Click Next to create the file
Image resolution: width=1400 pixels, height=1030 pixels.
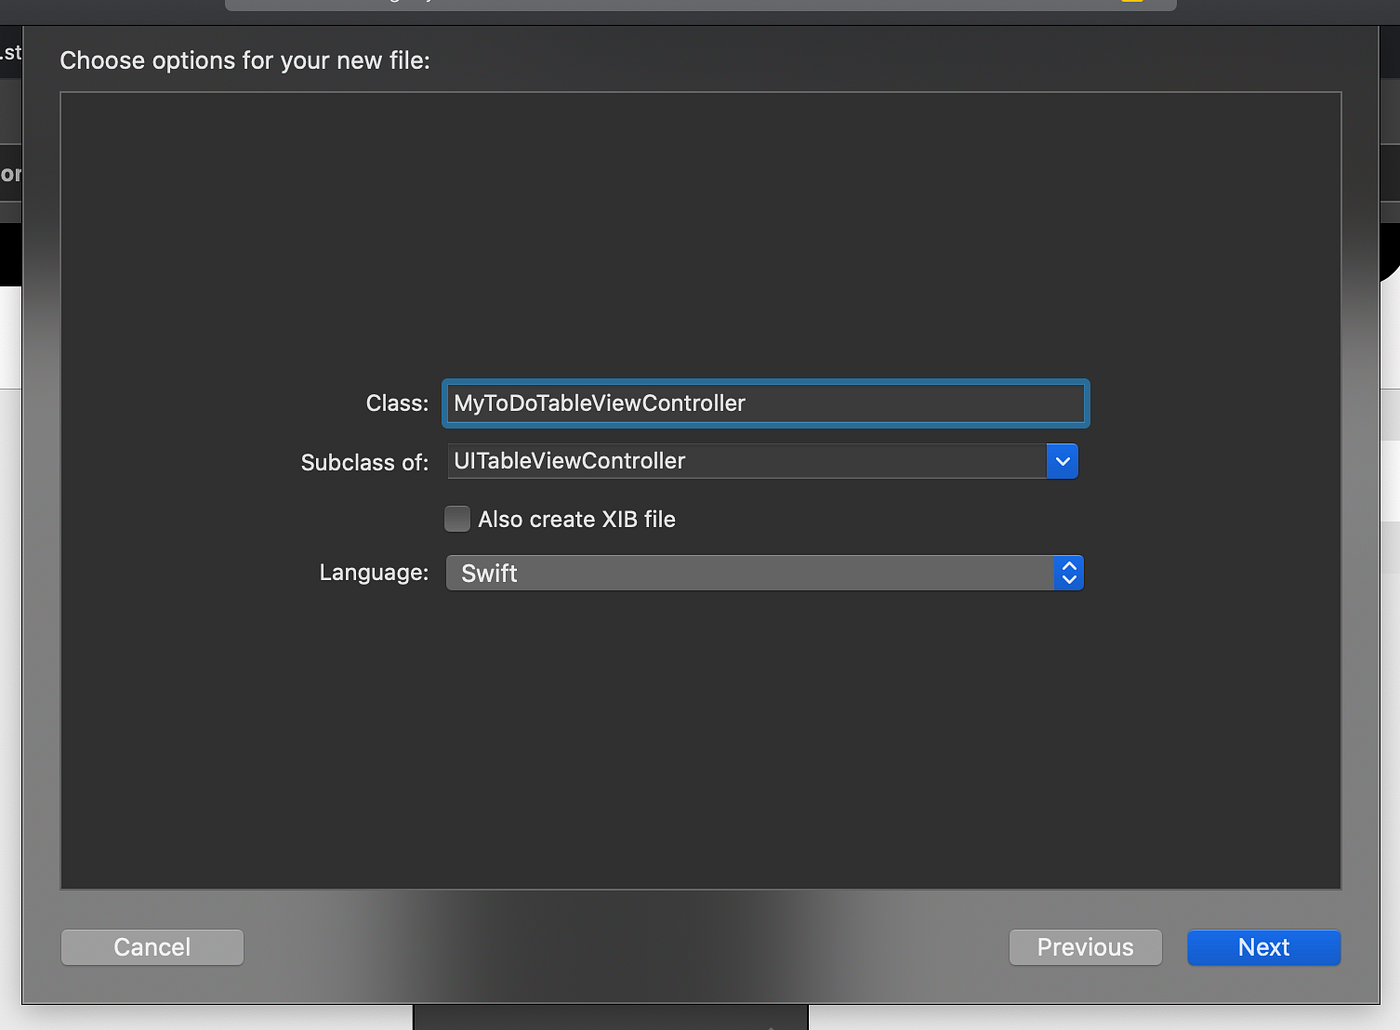1263,947
